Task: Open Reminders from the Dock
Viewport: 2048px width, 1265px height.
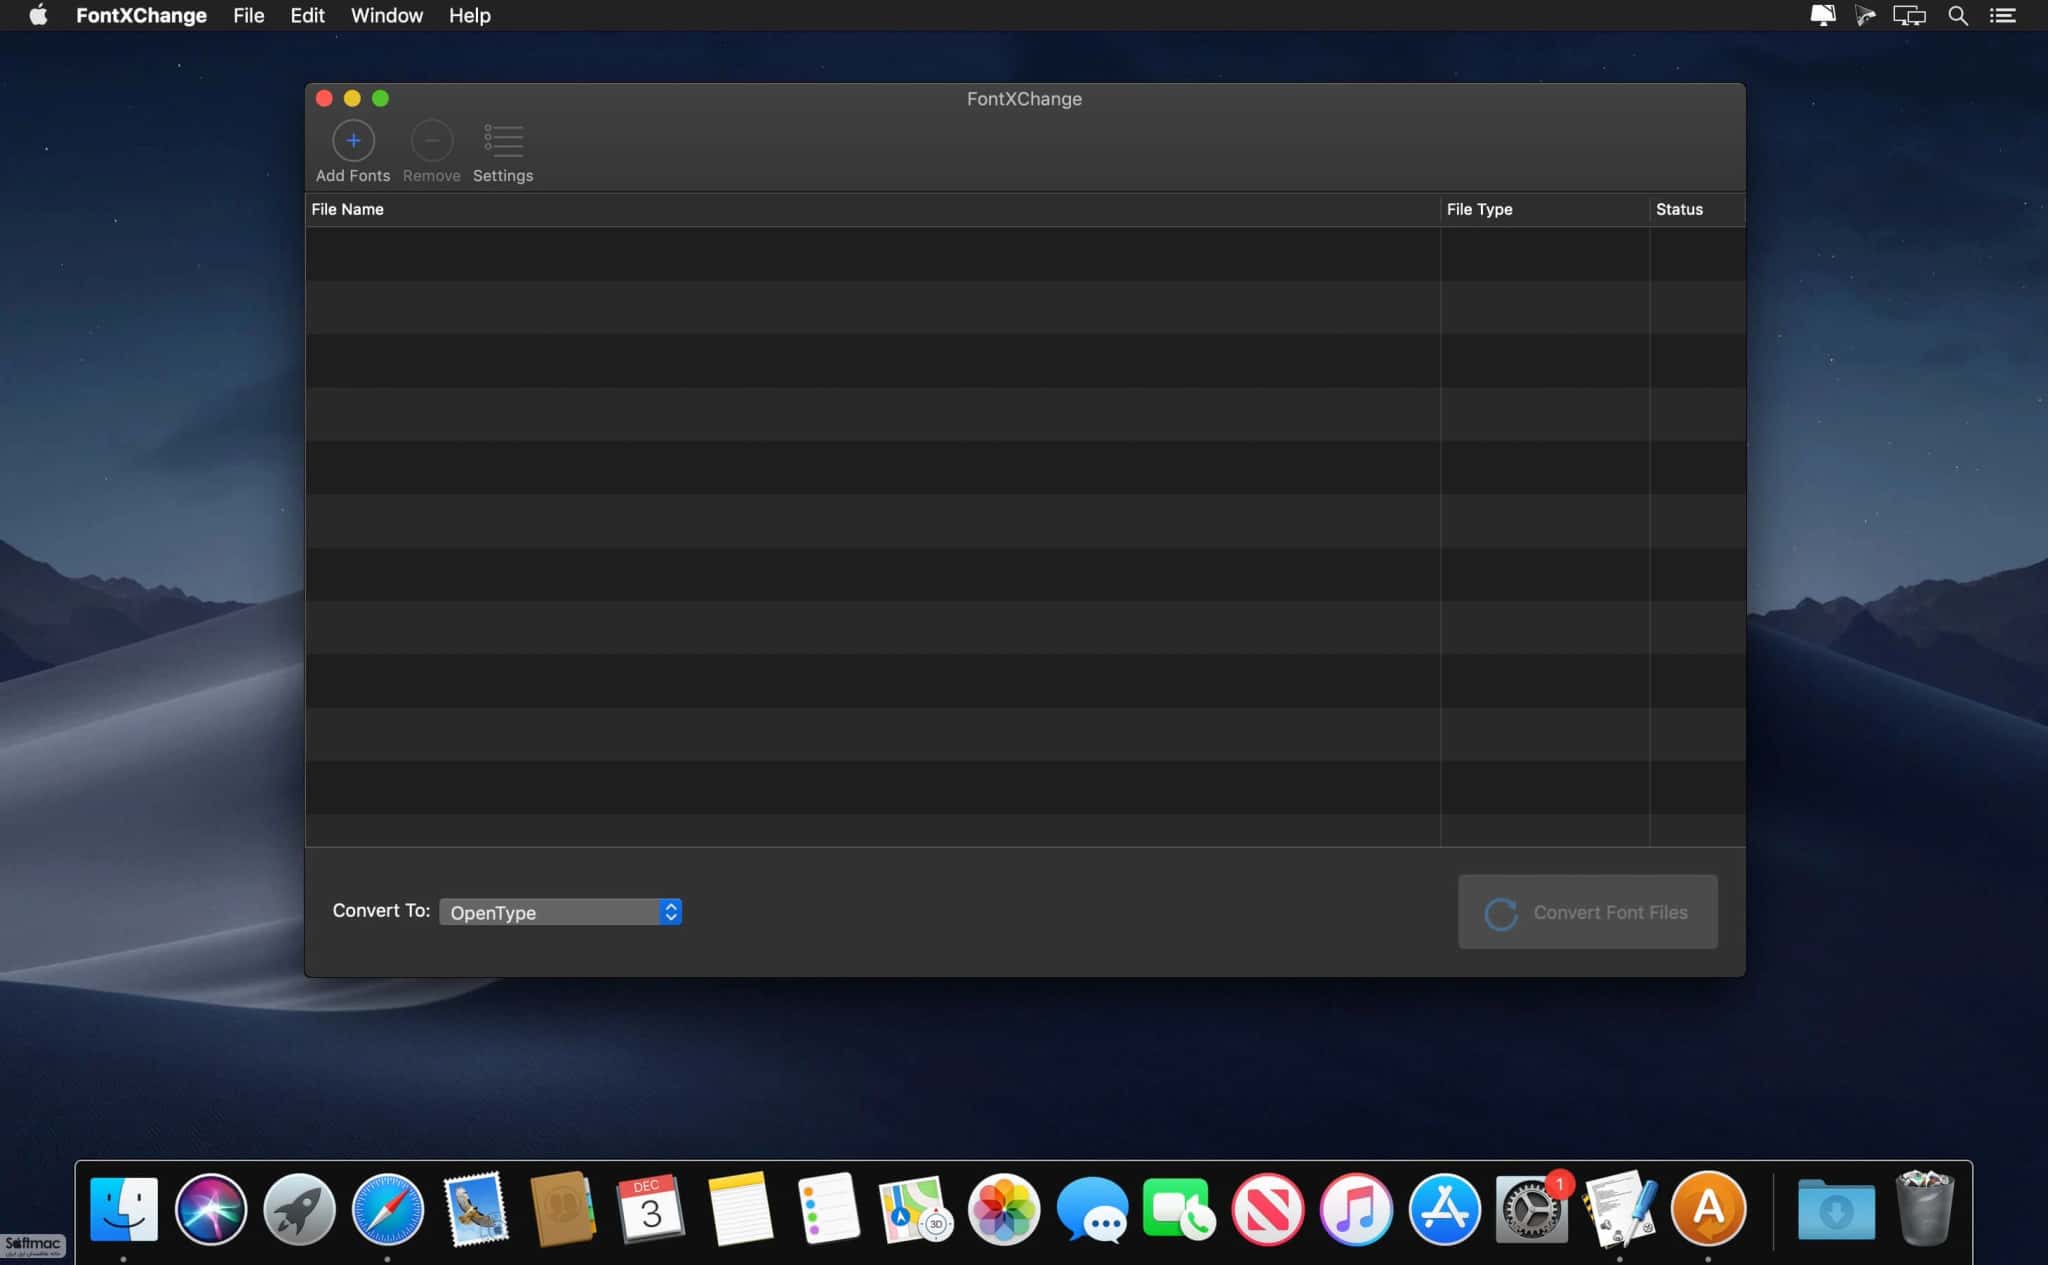Action: [828, 1209]
